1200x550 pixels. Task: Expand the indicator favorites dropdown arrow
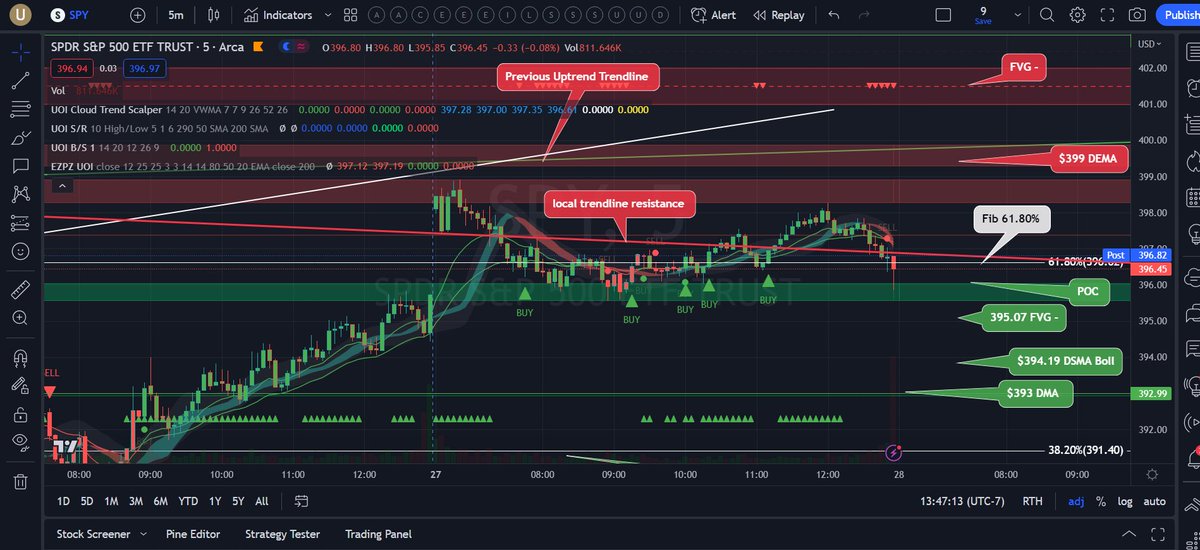328,15
